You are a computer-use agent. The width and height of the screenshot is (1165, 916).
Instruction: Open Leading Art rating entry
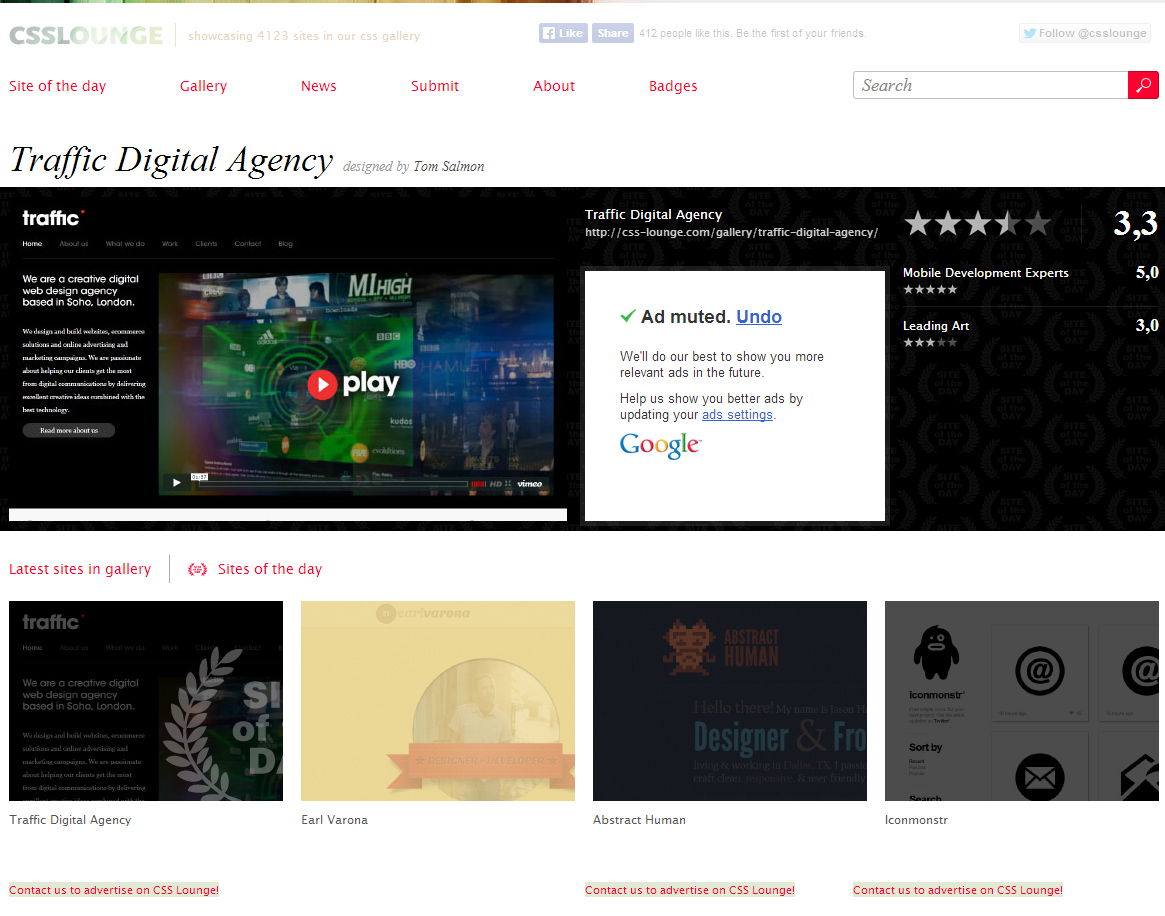(935, 325)
